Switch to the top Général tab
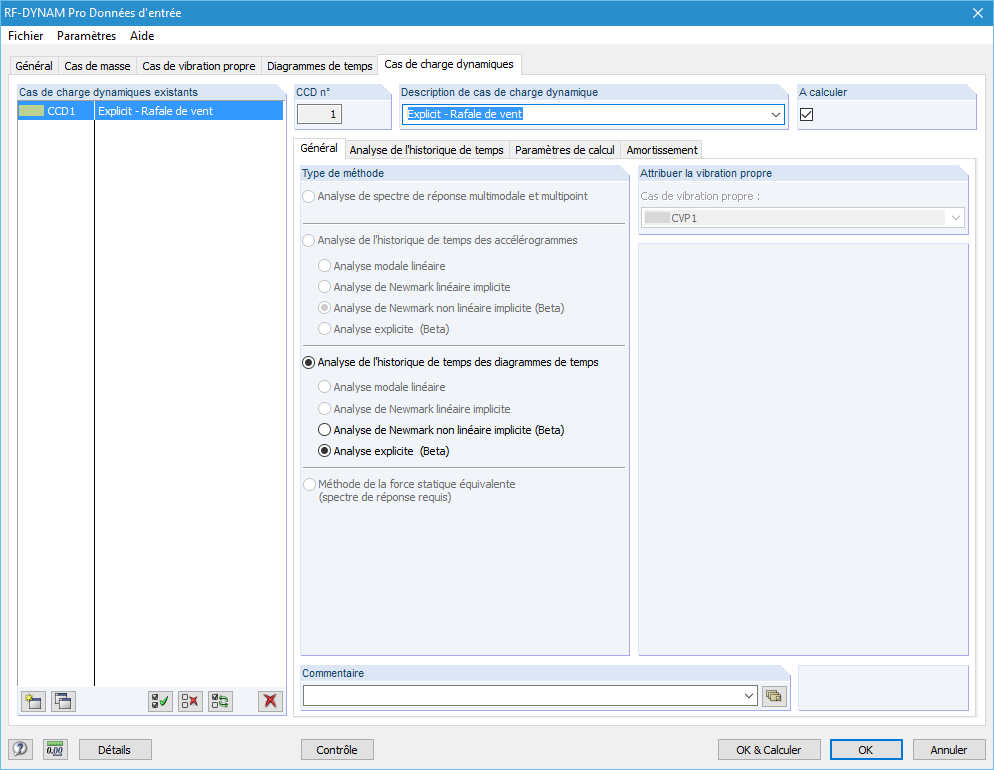 (x=34, y=66)
